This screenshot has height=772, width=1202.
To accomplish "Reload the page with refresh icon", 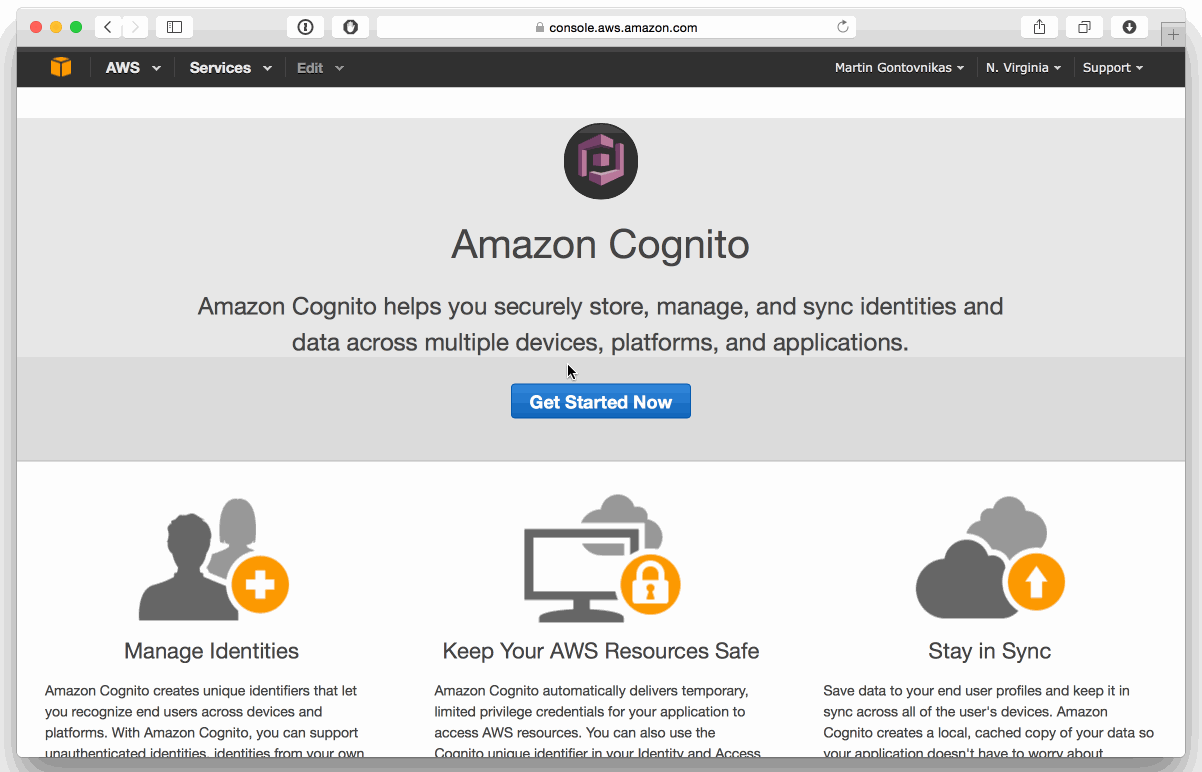I will (842, 27).
